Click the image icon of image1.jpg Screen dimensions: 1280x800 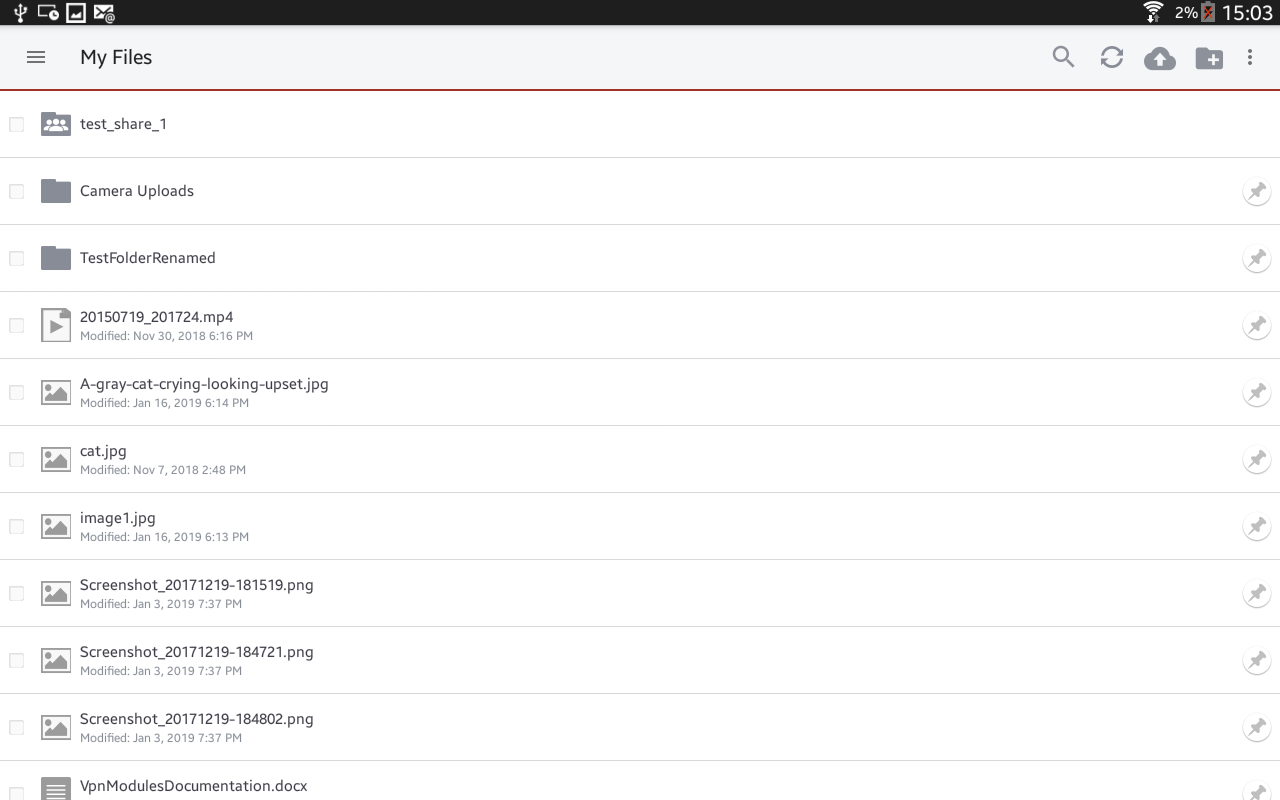coord(56,526)
